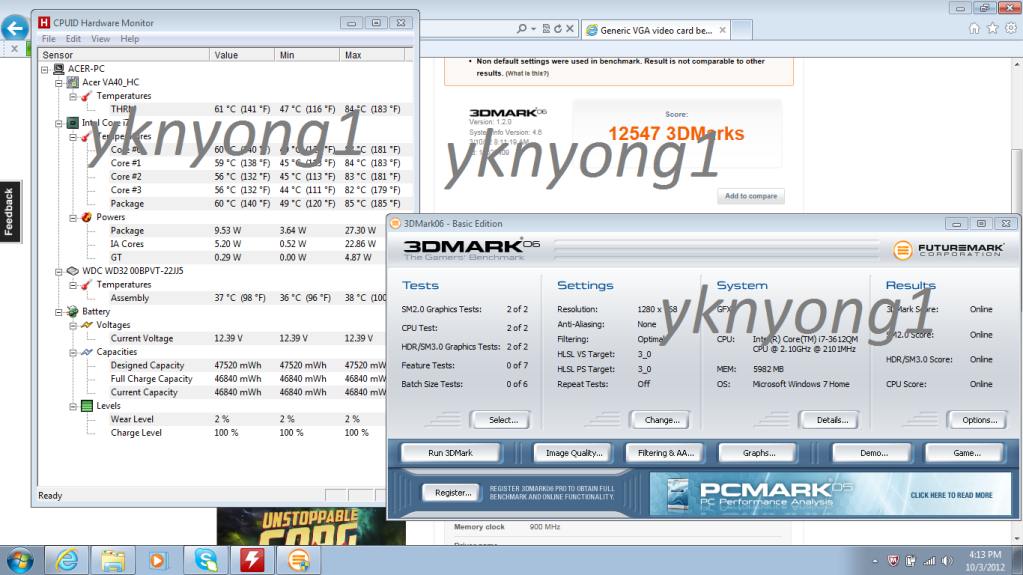1023x575 pixels.
Task: Click the WDC hard drive icon
Action: coord(72,271)
